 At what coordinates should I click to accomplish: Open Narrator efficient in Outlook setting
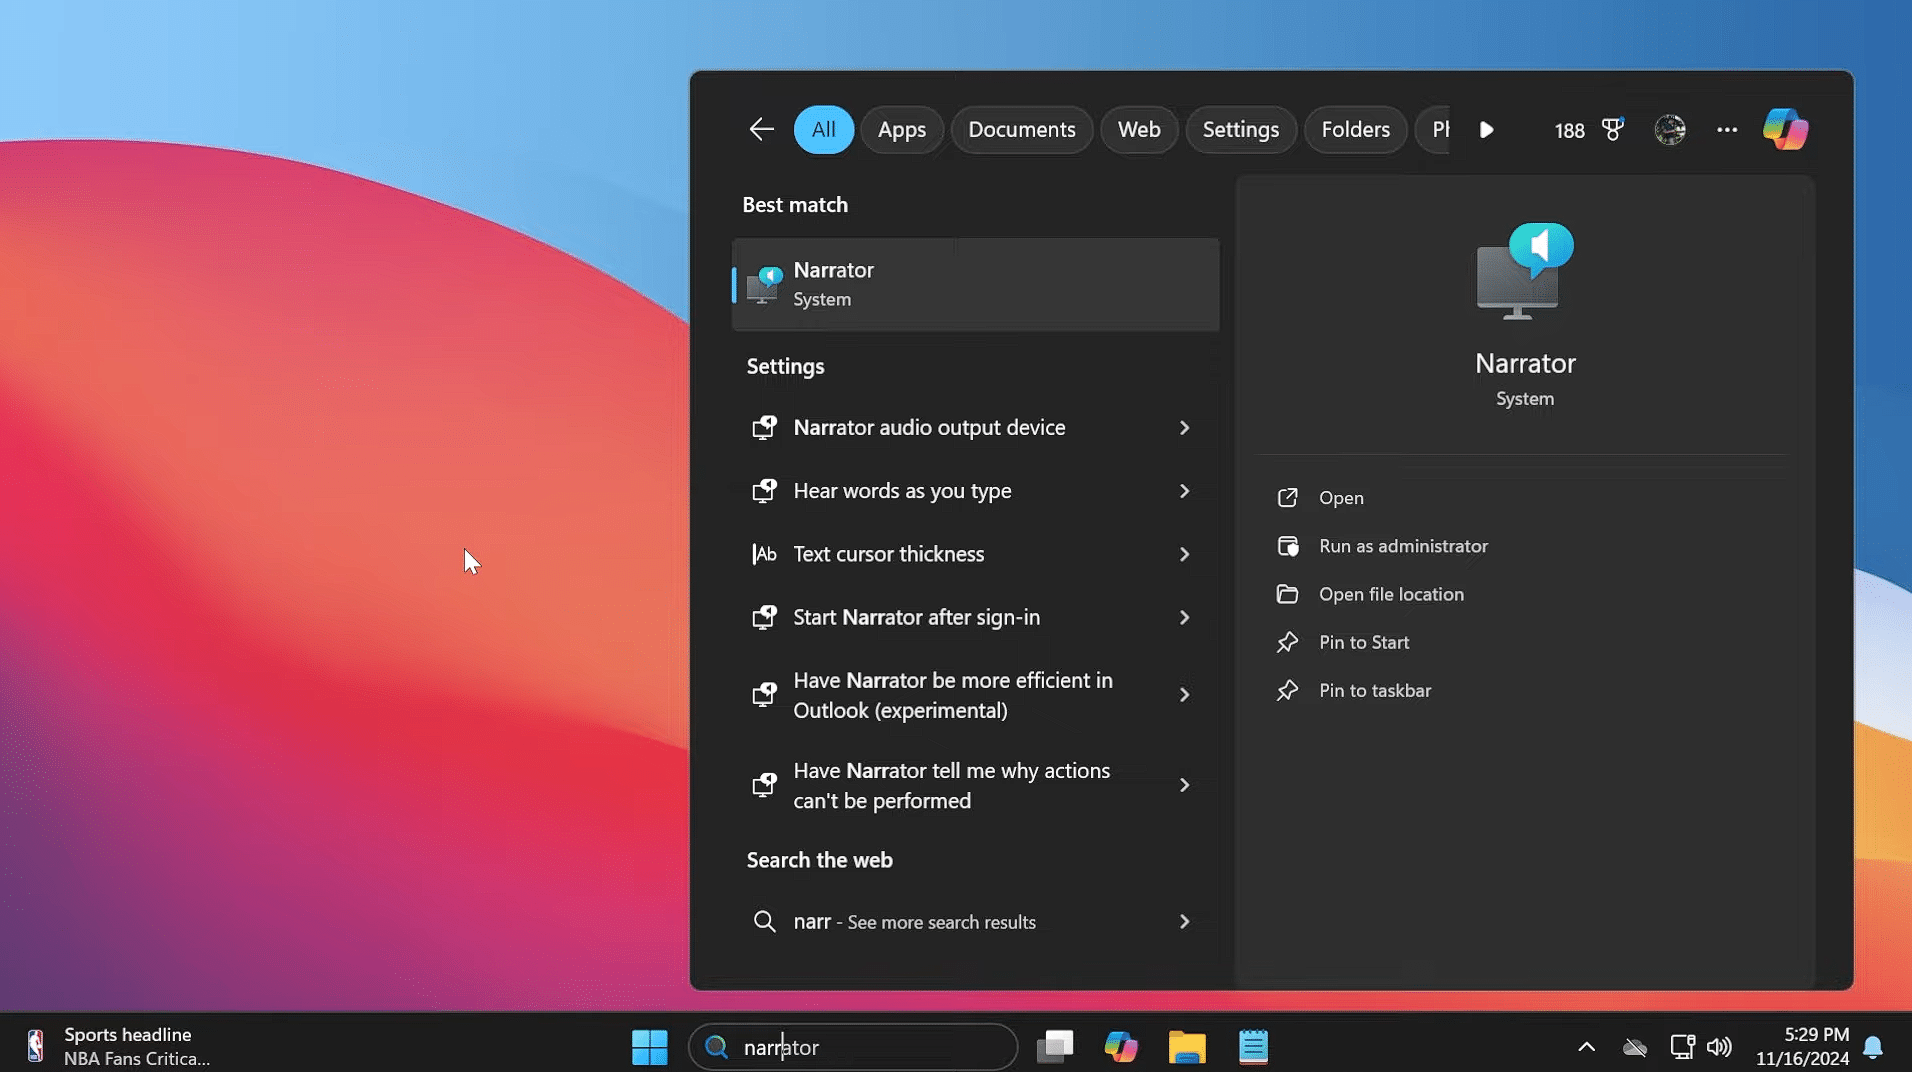coord(975,695)
